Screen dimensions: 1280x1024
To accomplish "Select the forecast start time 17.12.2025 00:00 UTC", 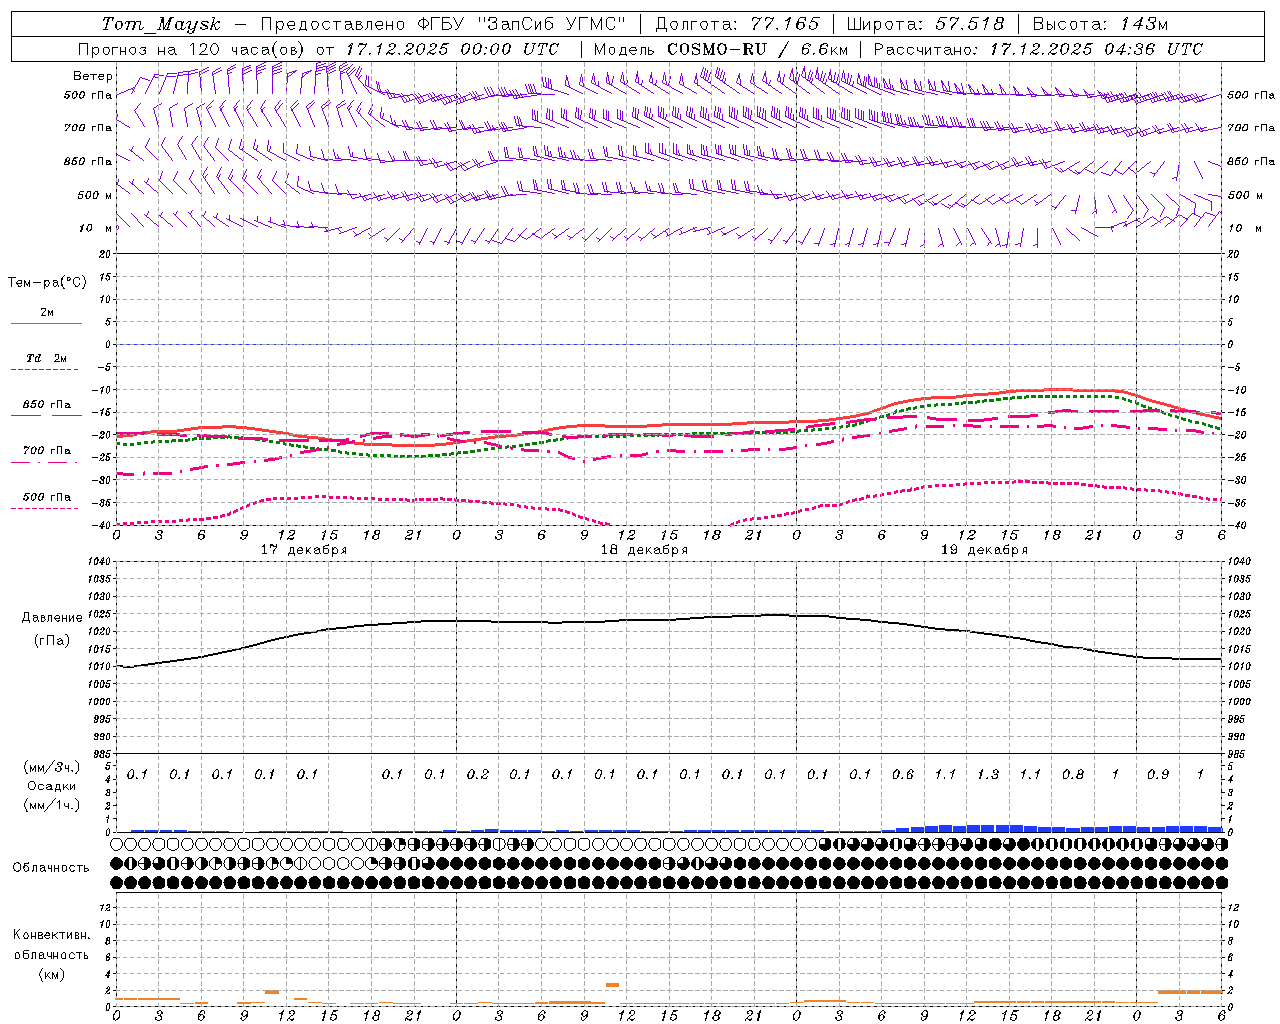I will pos(452,49).
